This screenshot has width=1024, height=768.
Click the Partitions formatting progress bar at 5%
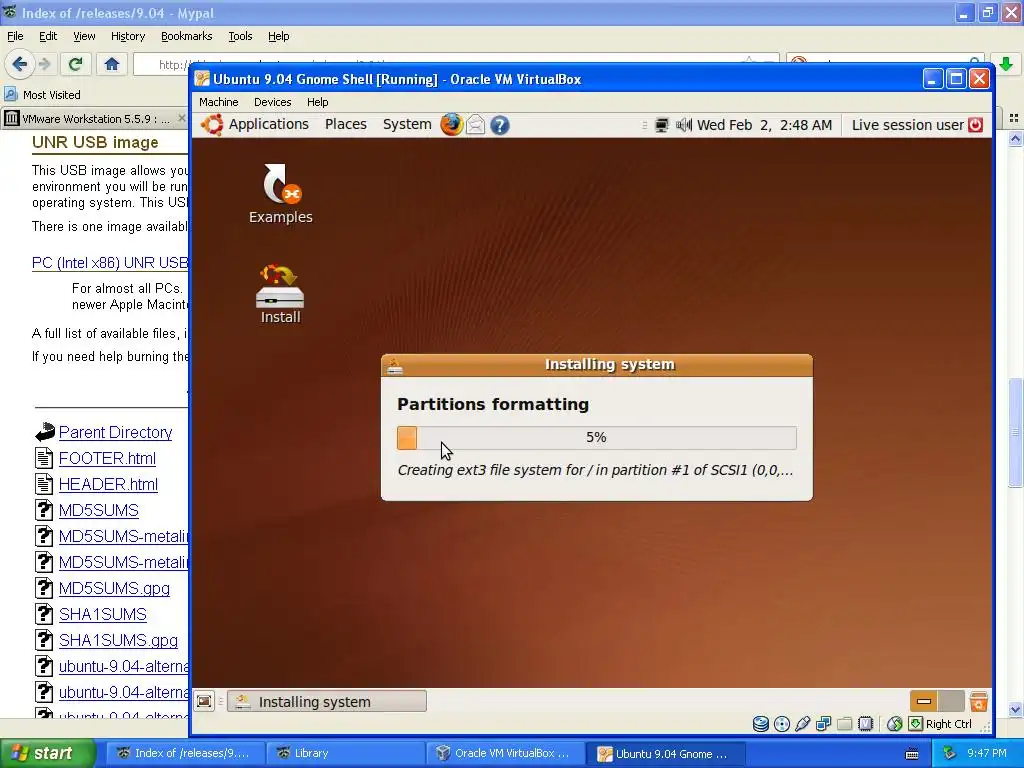click(x=596, y=438)
